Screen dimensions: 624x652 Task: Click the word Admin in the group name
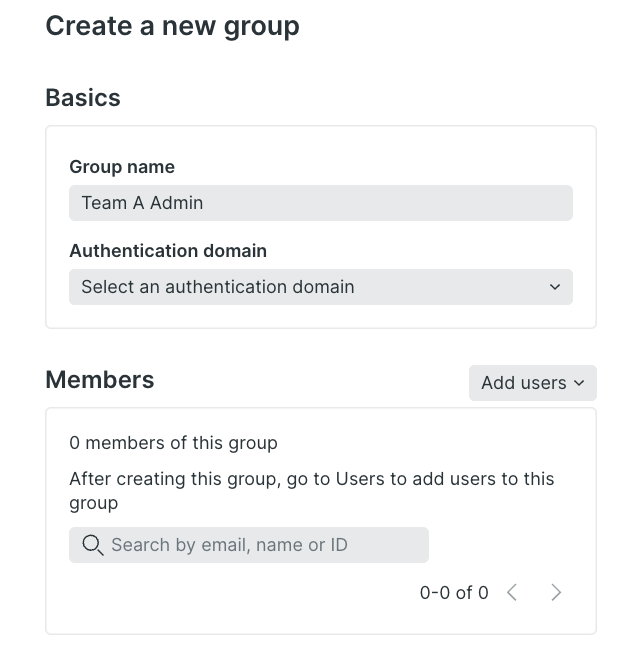pos(176,203)
